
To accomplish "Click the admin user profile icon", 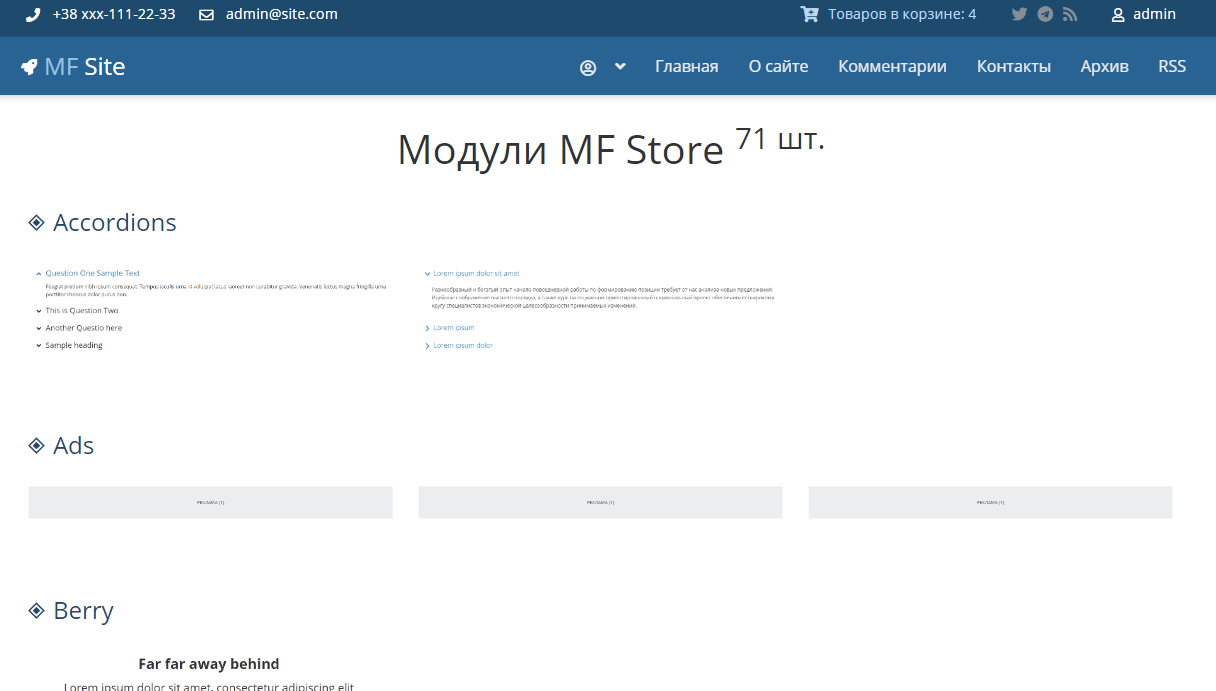I will [x=1119, y=15].
